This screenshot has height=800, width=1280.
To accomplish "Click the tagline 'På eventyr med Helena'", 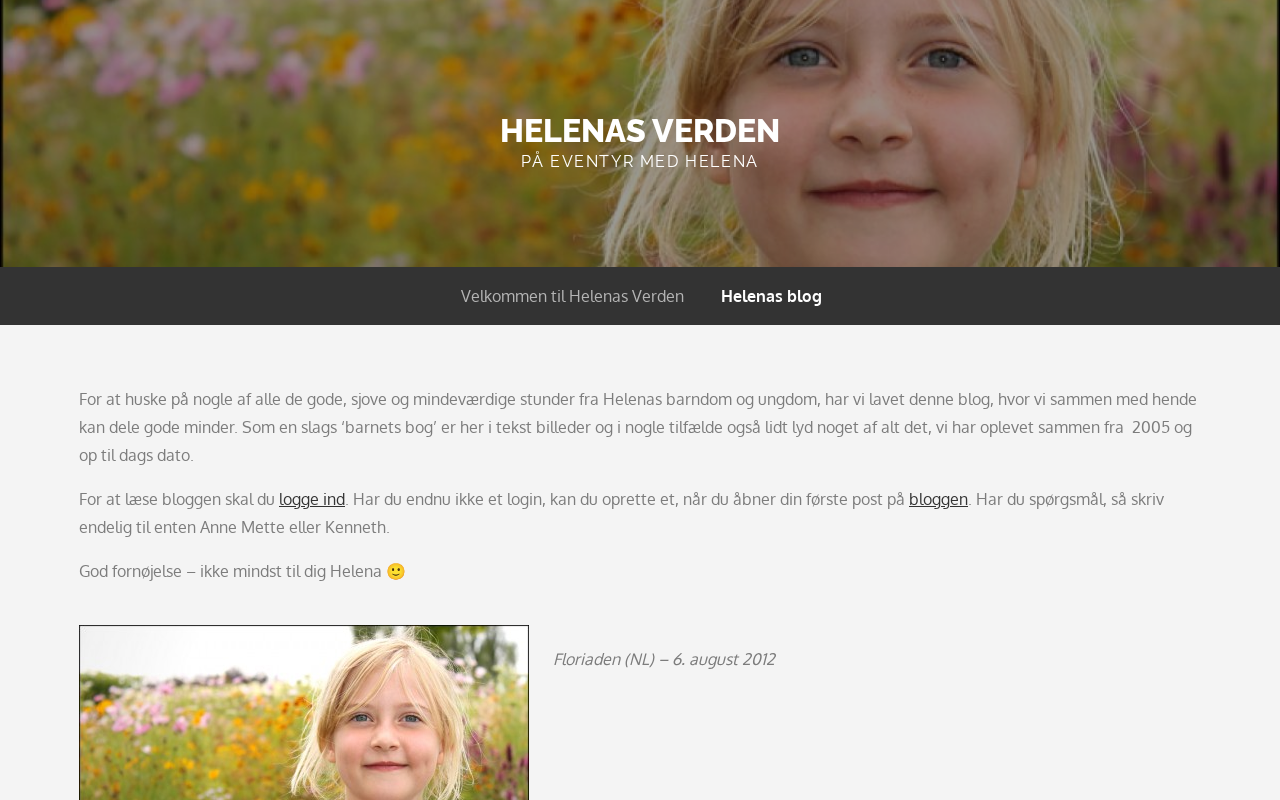I will point(640,161).
